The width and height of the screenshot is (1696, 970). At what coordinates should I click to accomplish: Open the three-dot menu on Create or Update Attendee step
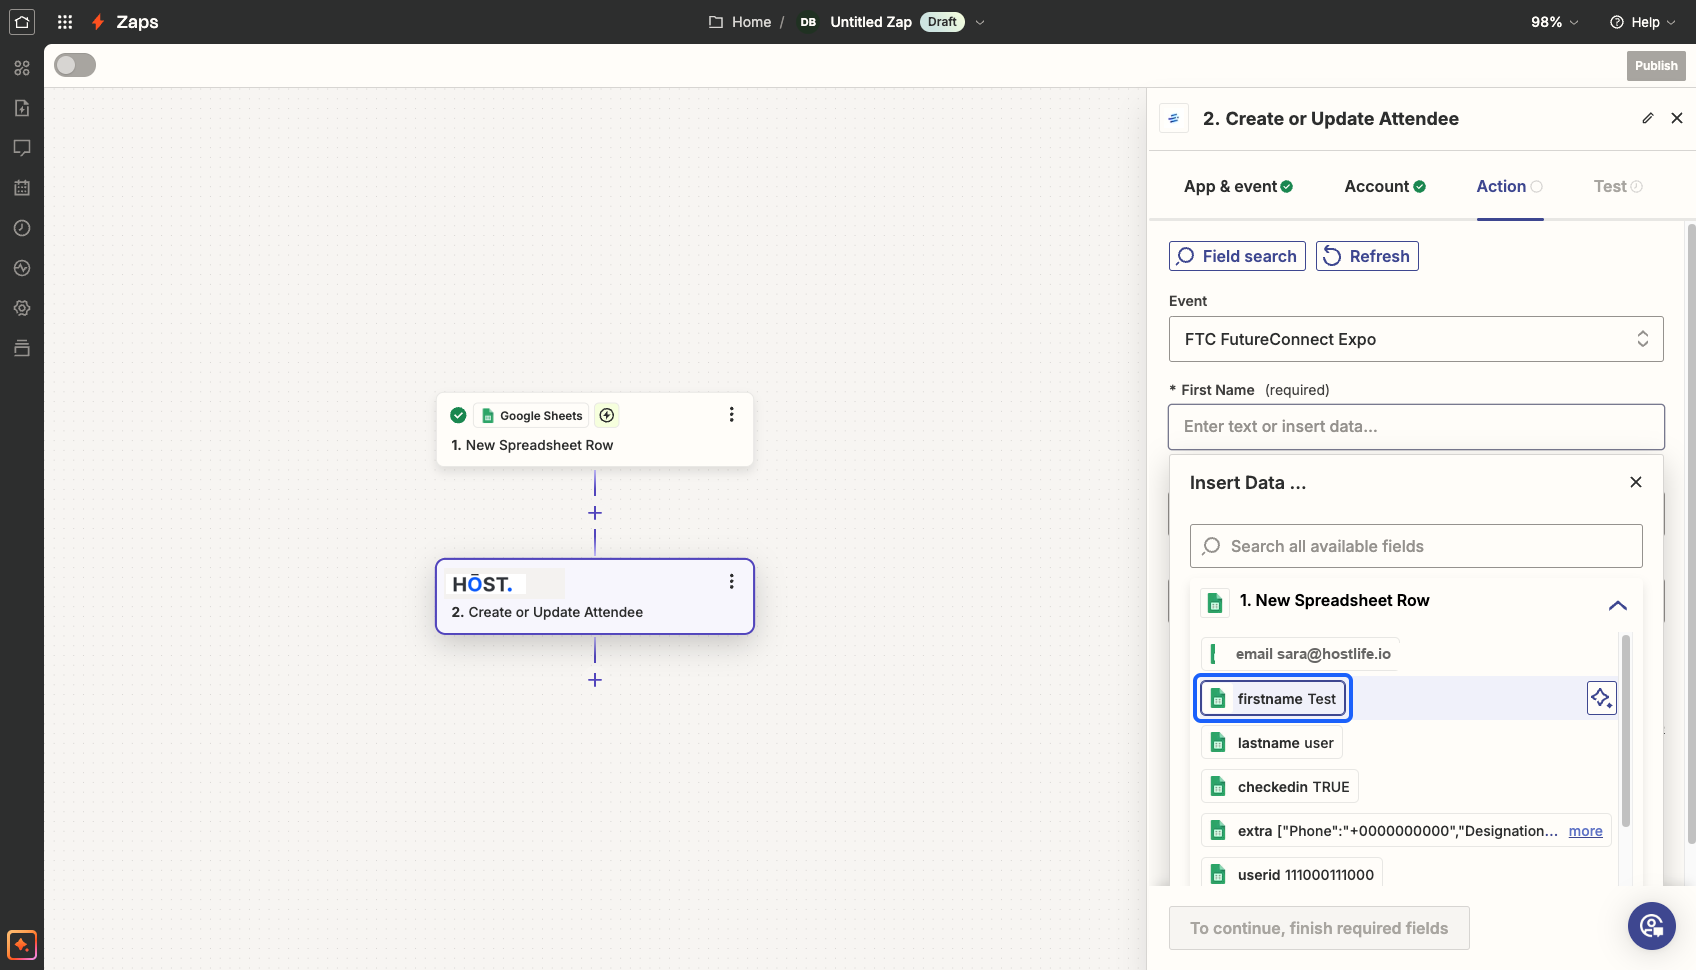732,581
